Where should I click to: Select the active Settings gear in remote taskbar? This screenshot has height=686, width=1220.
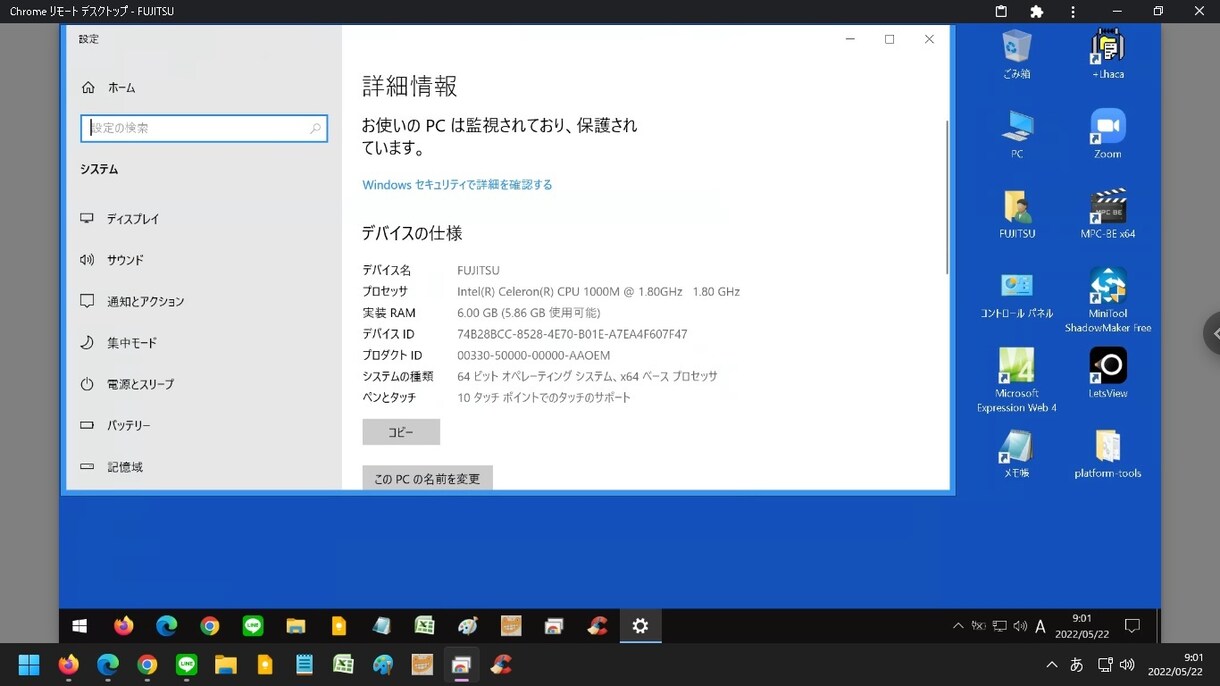point(640,626)
